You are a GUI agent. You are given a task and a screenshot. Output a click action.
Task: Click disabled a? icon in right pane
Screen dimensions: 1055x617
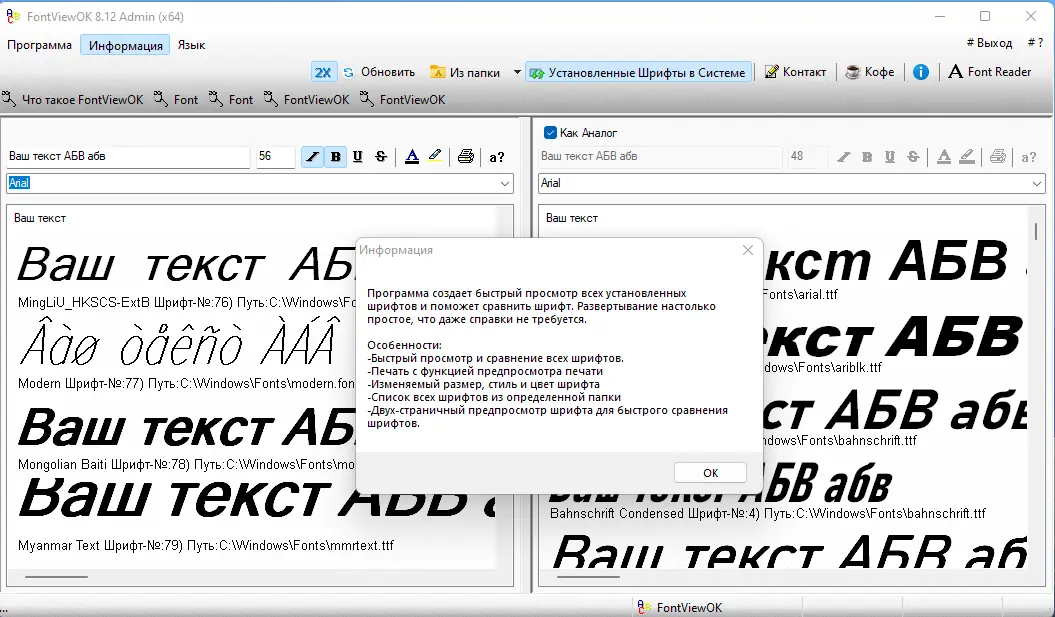[x=1028, y=157]
